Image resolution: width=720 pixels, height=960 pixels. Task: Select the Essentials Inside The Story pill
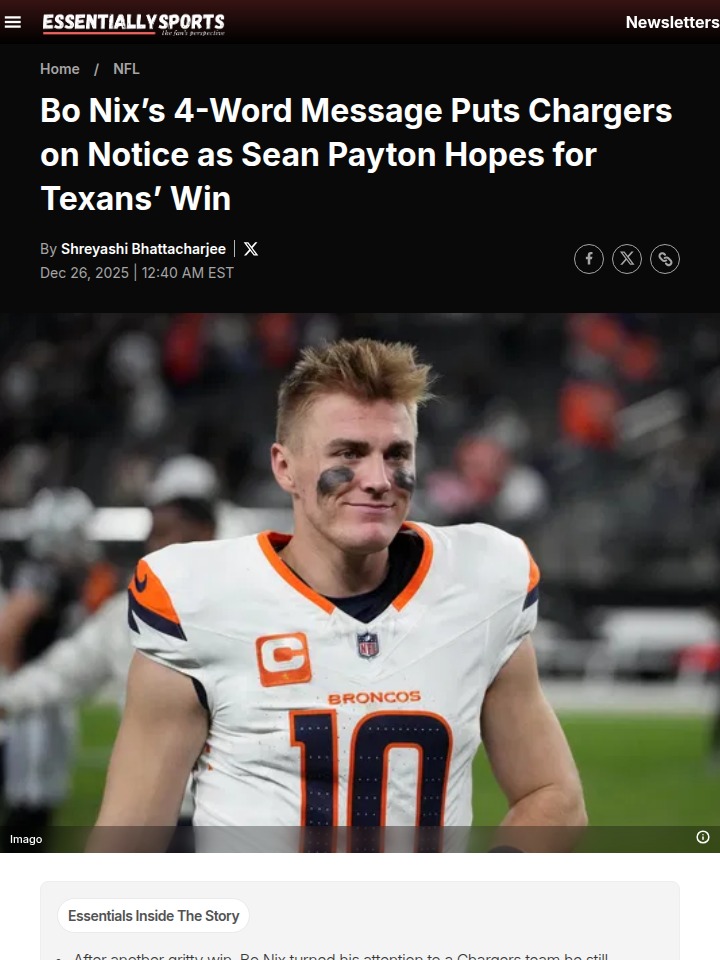[x=153, y=916]
